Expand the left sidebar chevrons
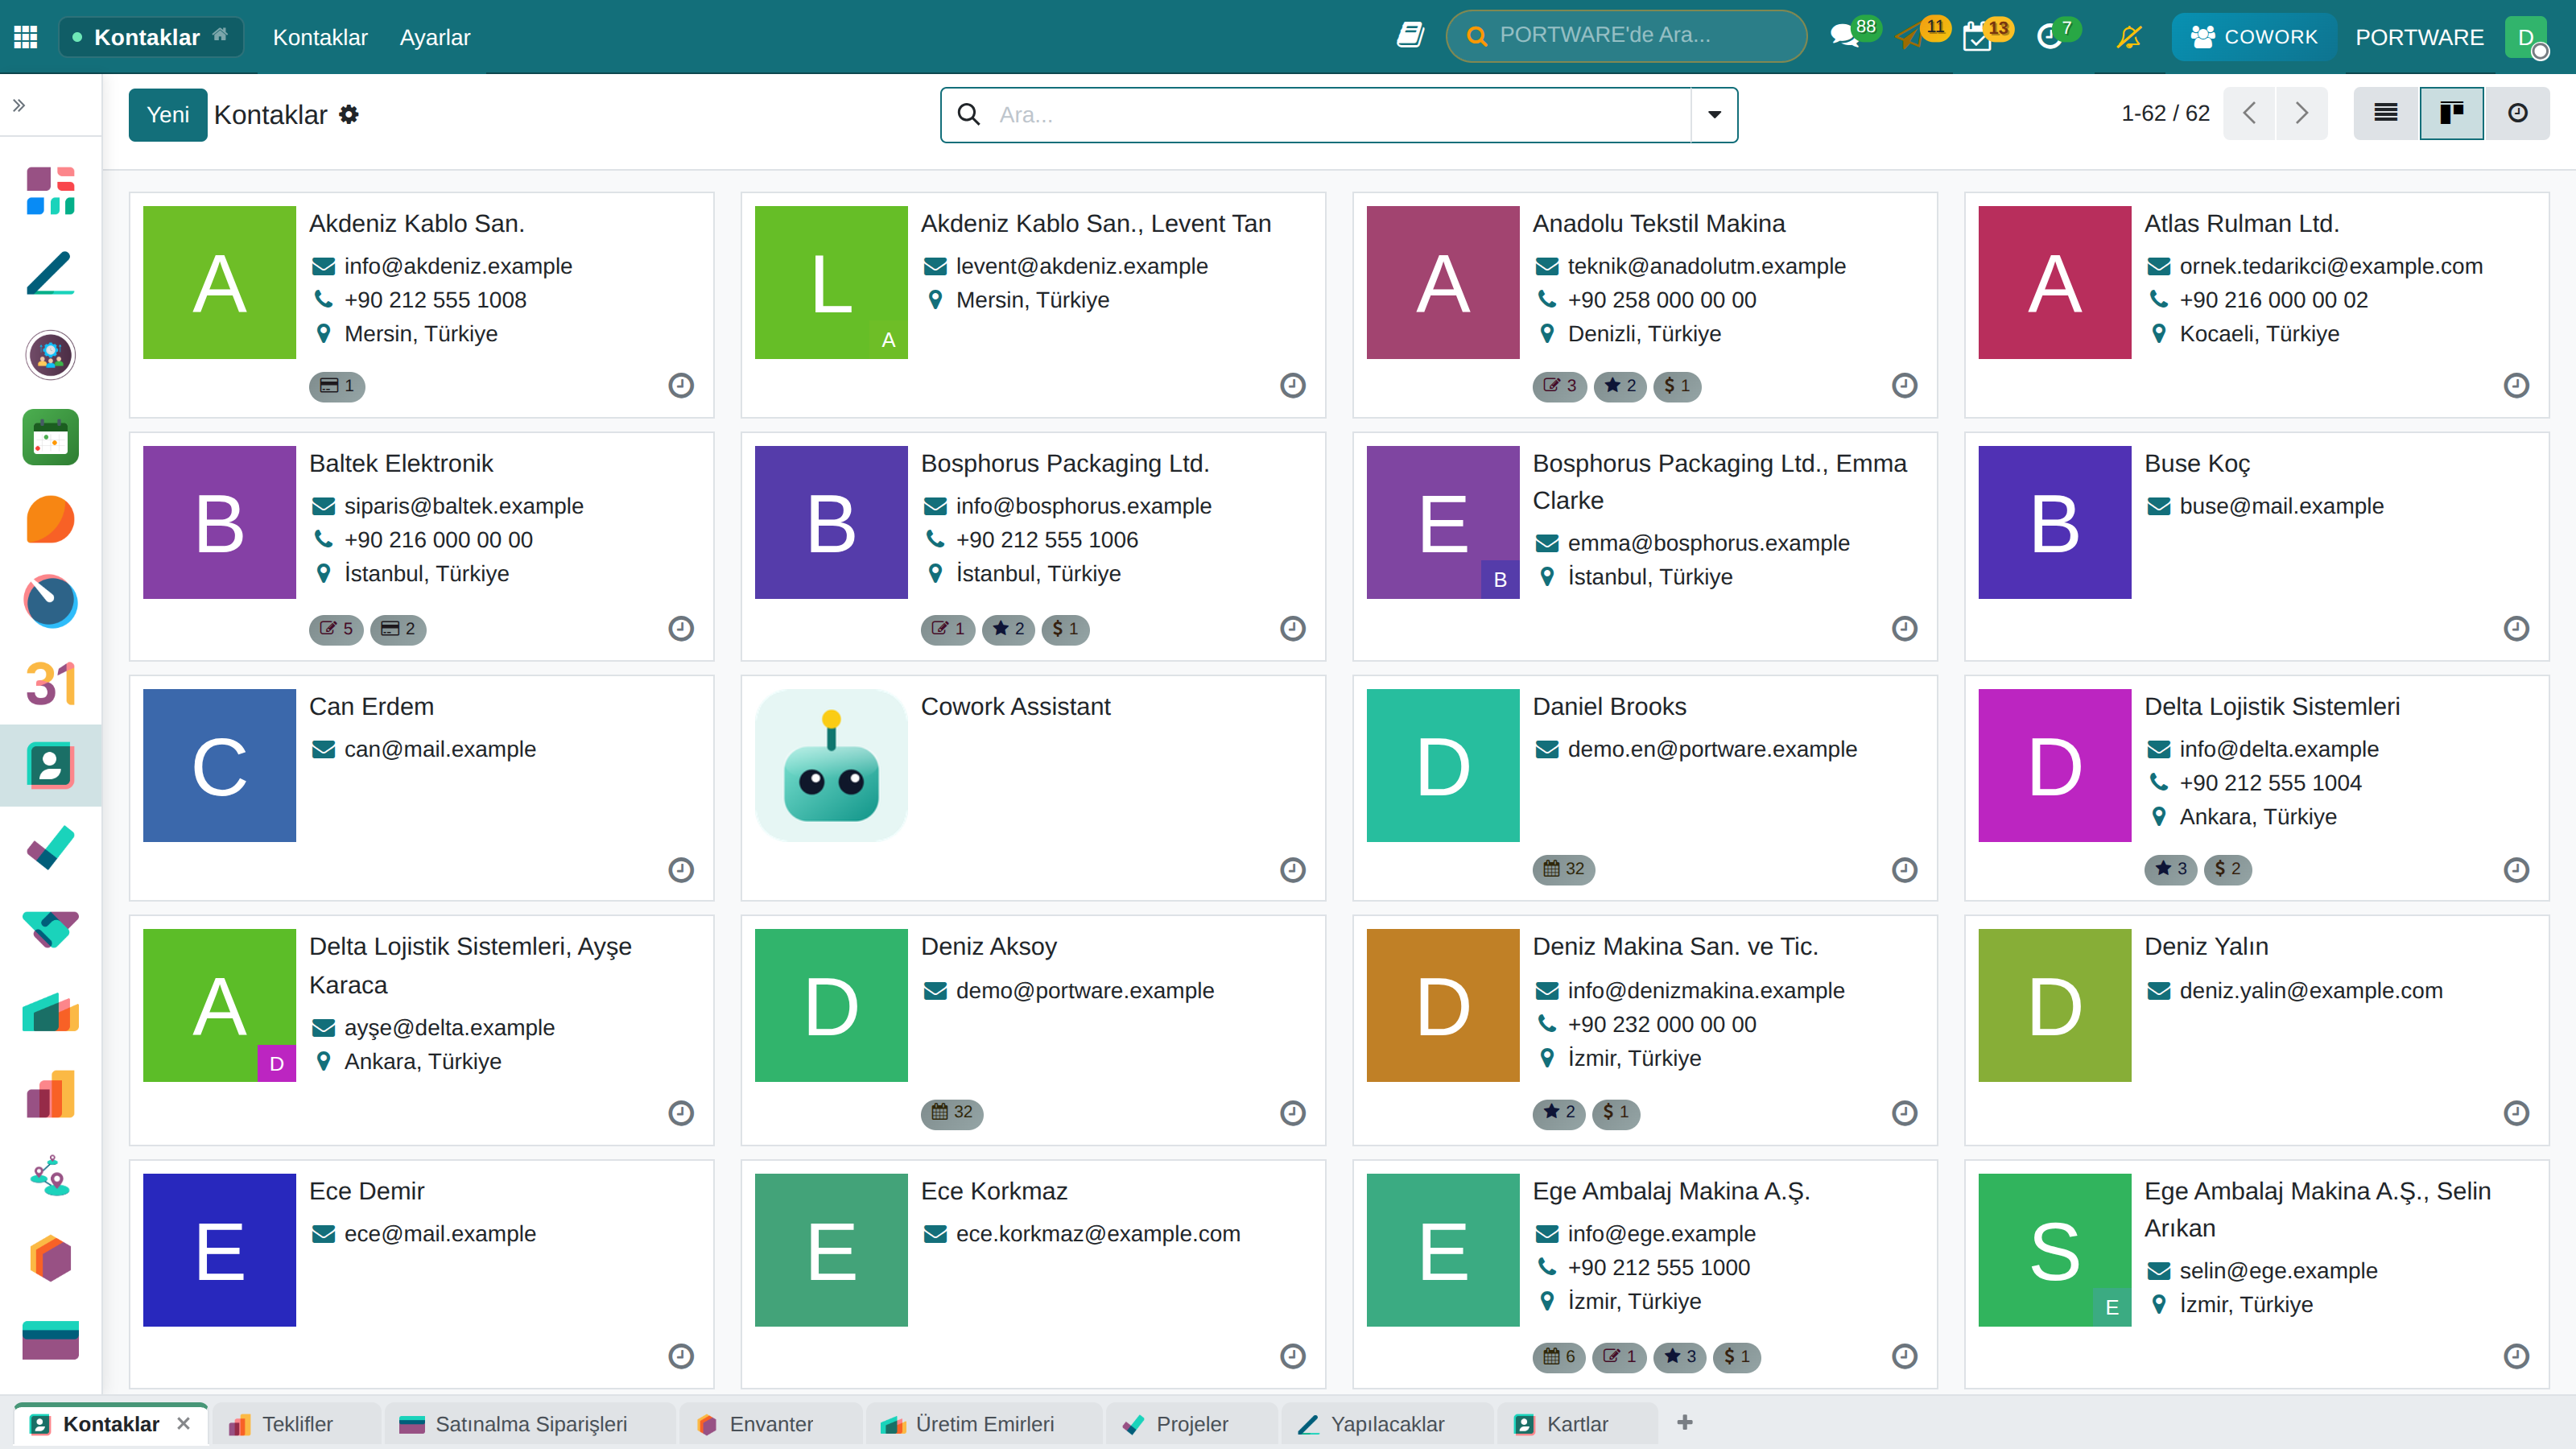Screen dimensions: 2576x1449 [19, 105]
